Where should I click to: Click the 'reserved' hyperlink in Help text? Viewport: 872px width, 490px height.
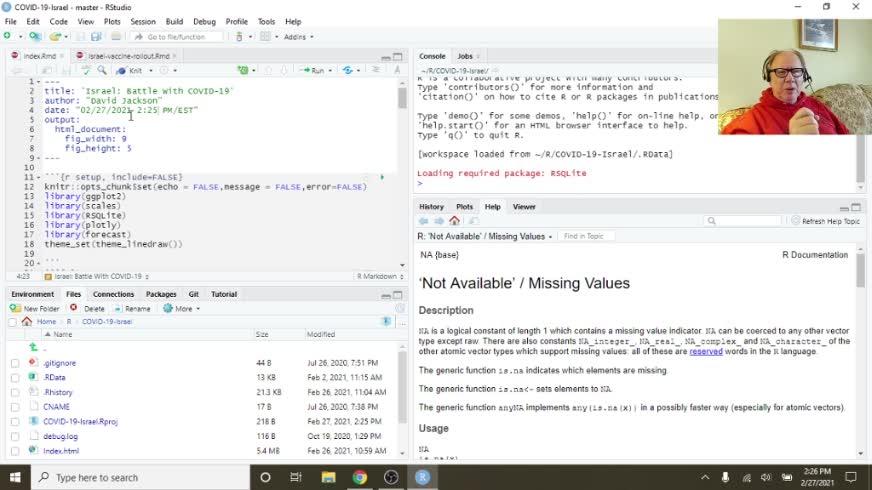click(706, 352)
